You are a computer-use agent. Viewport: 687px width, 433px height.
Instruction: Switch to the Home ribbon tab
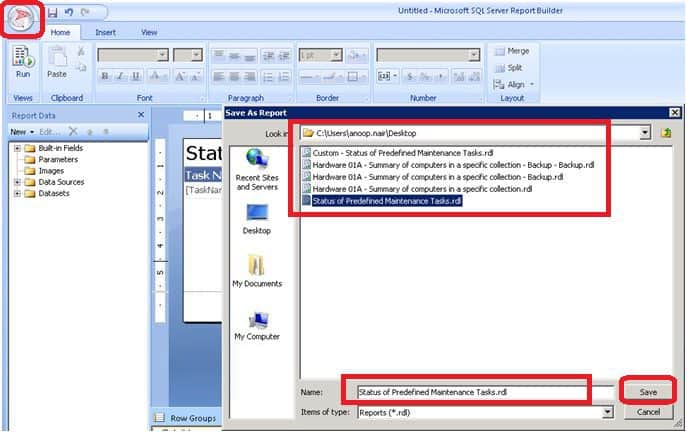click(60, 32)
